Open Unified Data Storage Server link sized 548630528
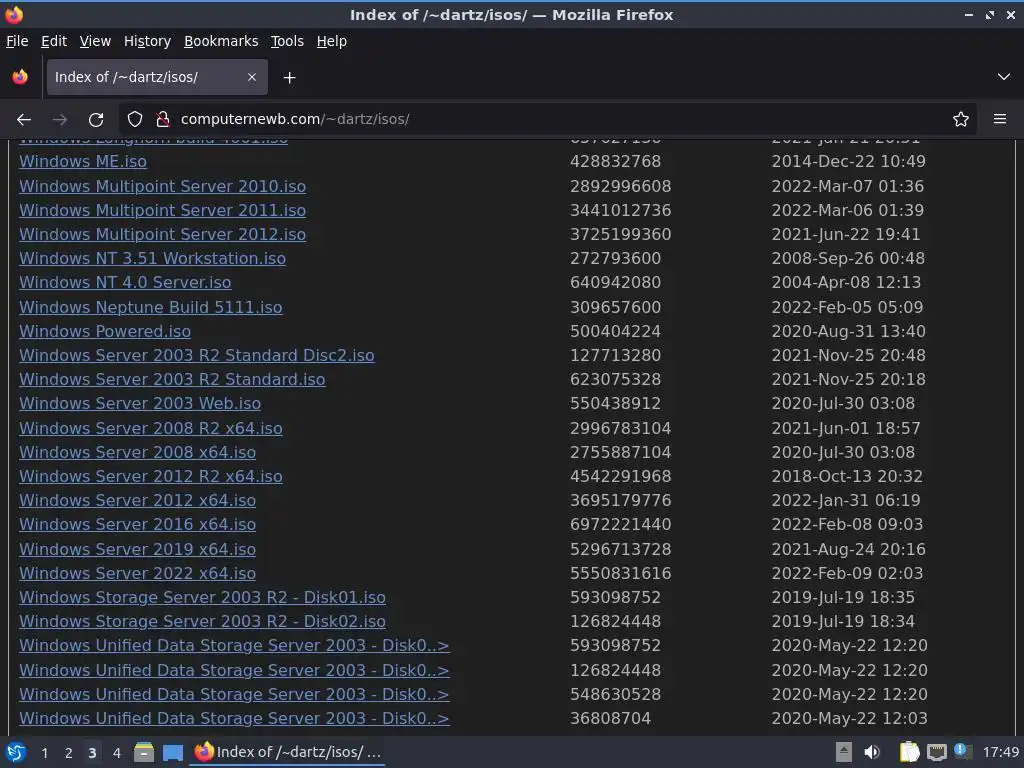This screenshot has width=1024, height=768. click(234, 695)
